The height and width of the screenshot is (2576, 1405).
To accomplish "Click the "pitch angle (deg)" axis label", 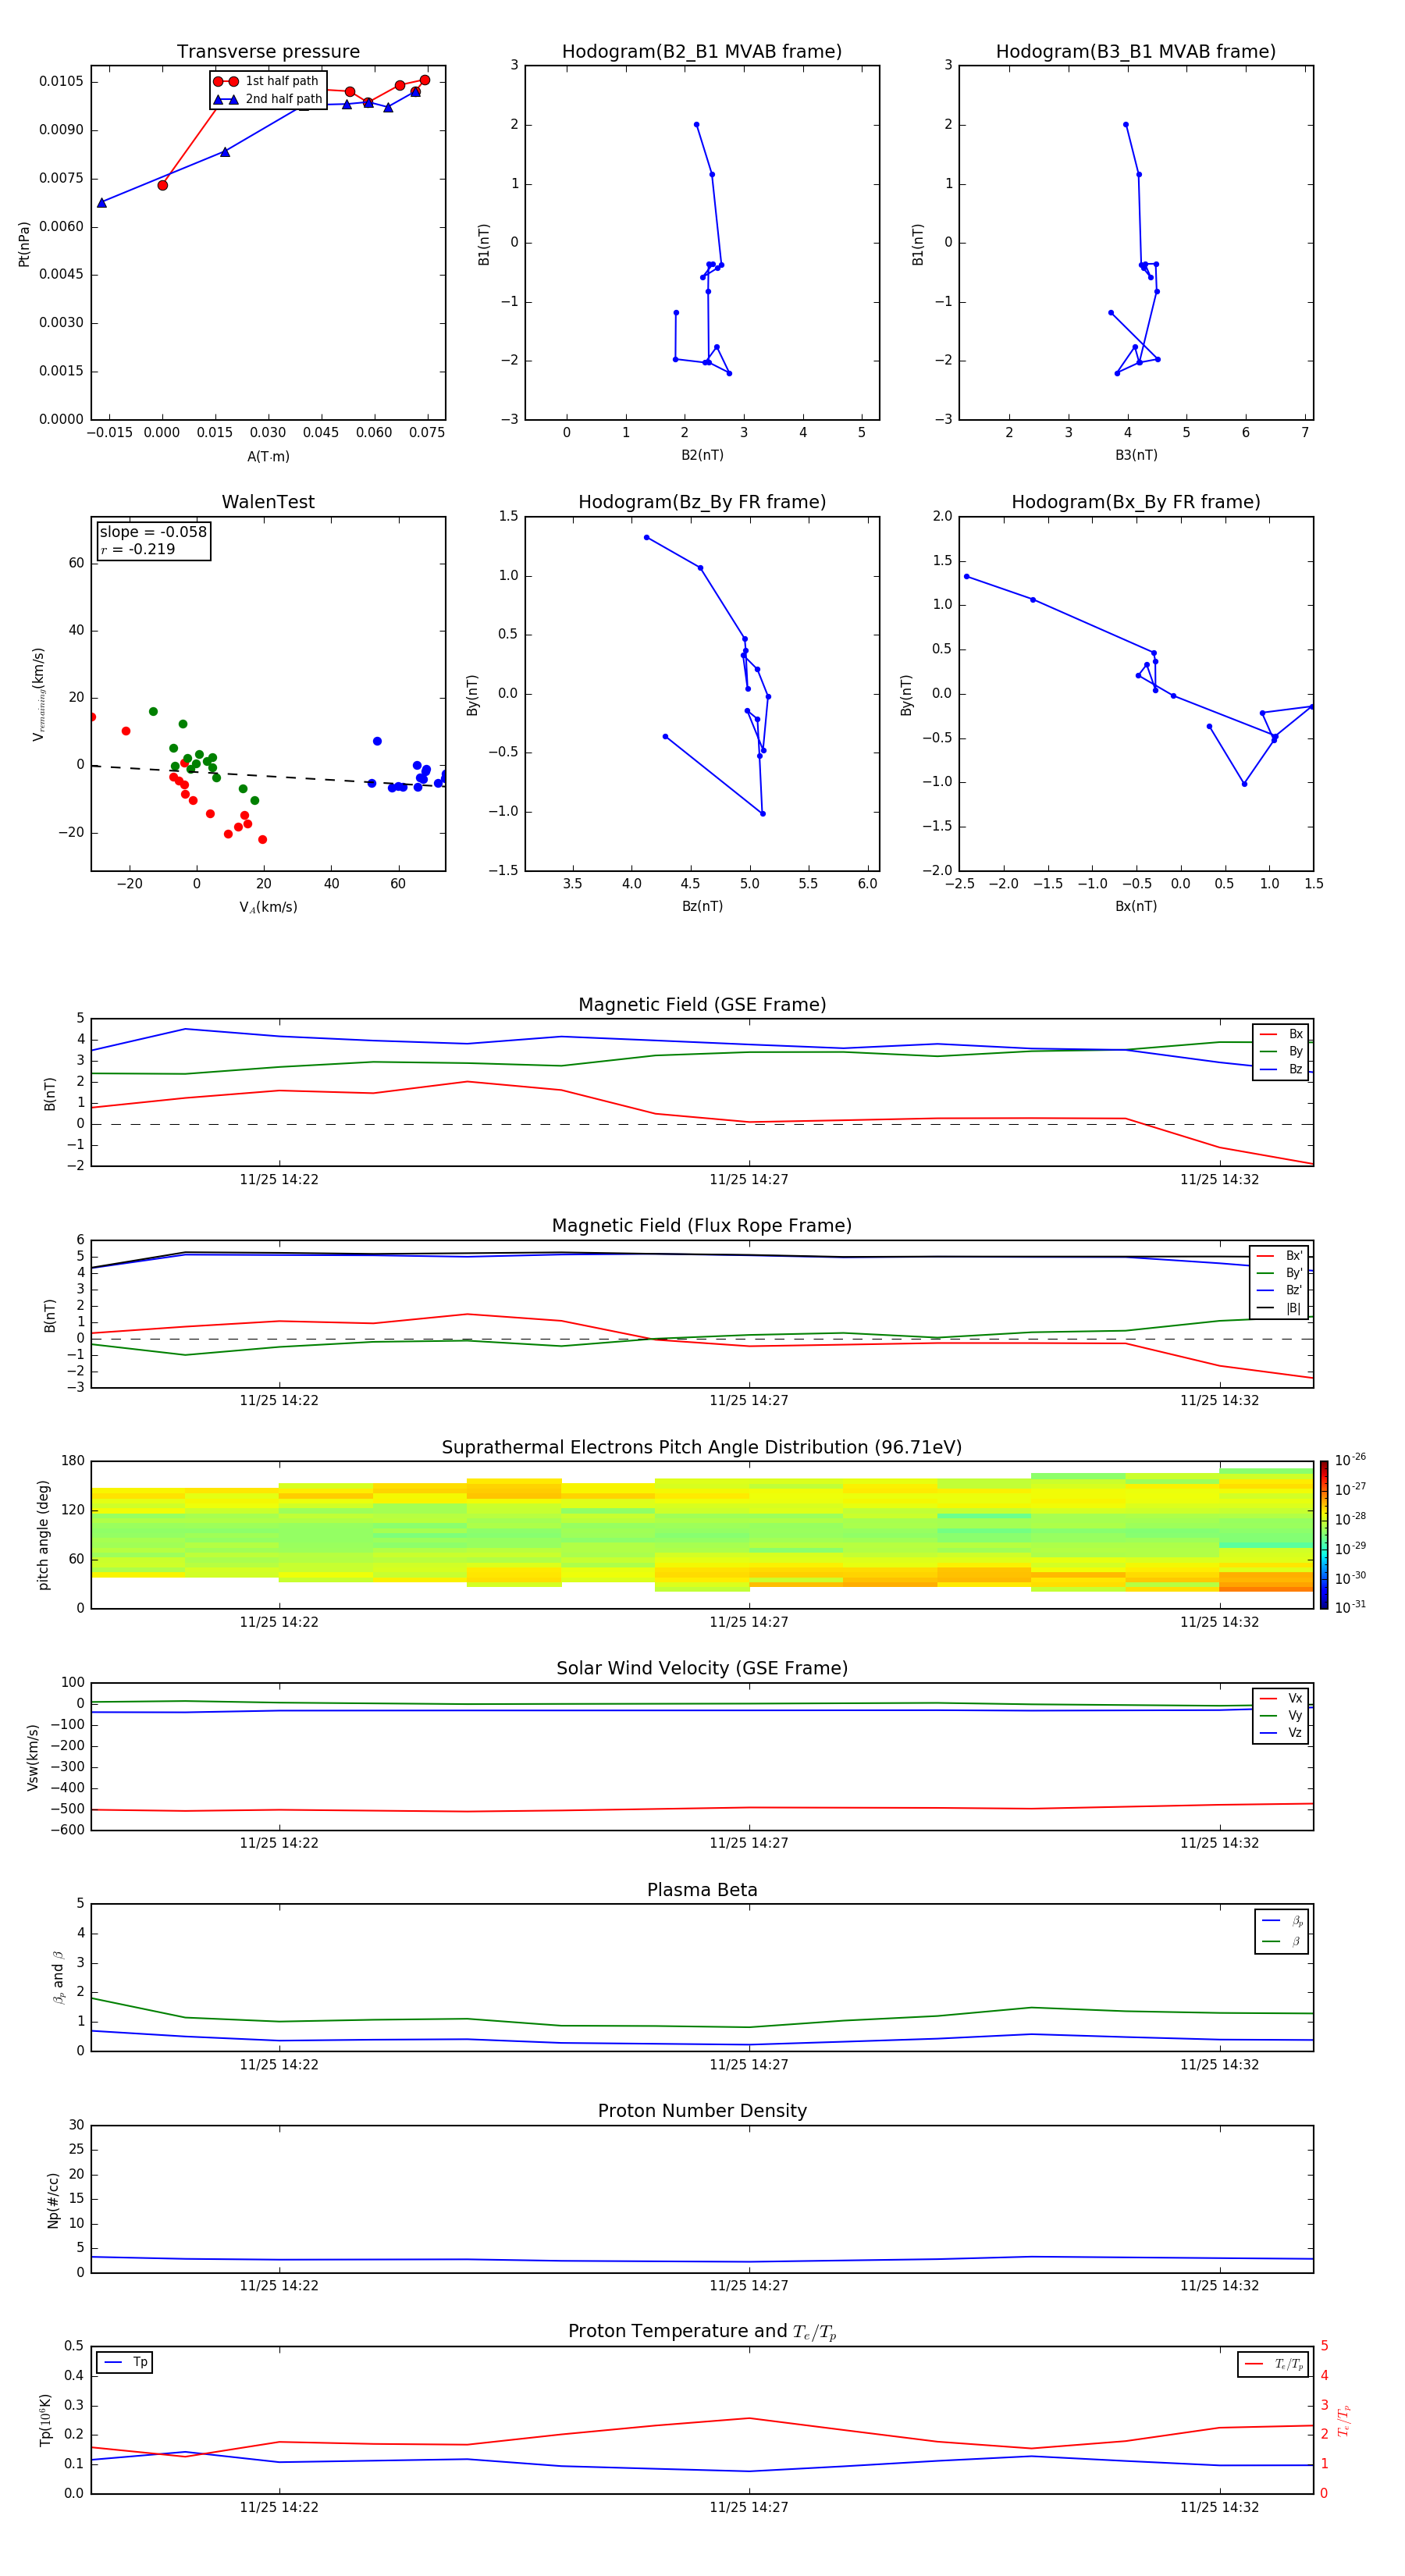I will pos(43,1535).
